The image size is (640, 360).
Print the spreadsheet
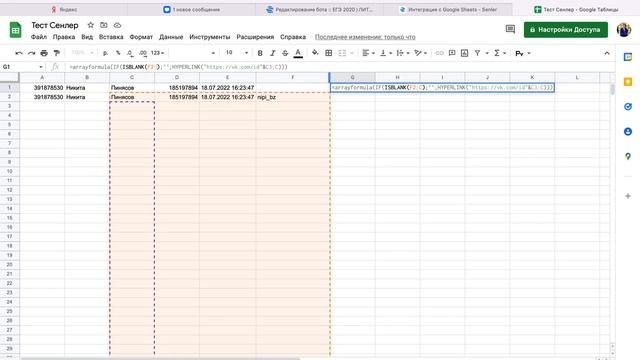click(x=44, y=53)
